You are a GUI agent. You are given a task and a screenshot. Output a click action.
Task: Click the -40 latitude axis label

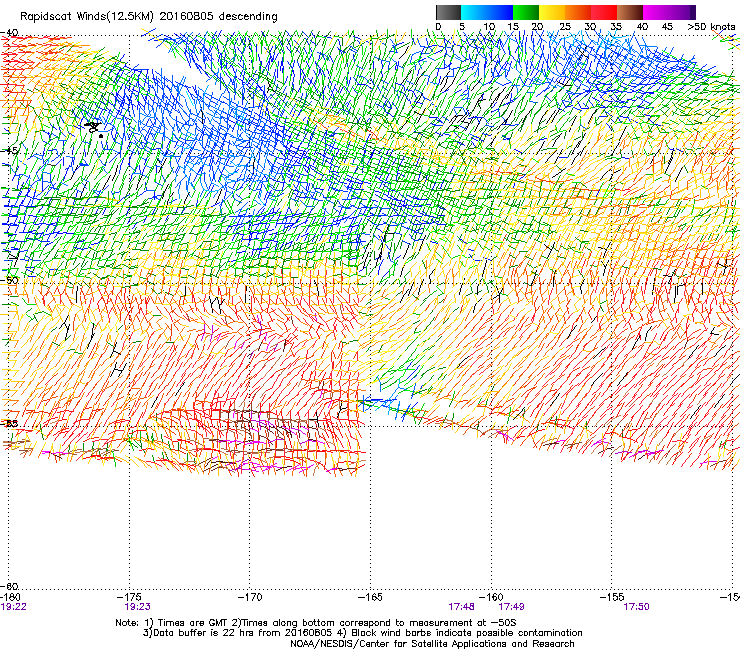coord(9,33)
